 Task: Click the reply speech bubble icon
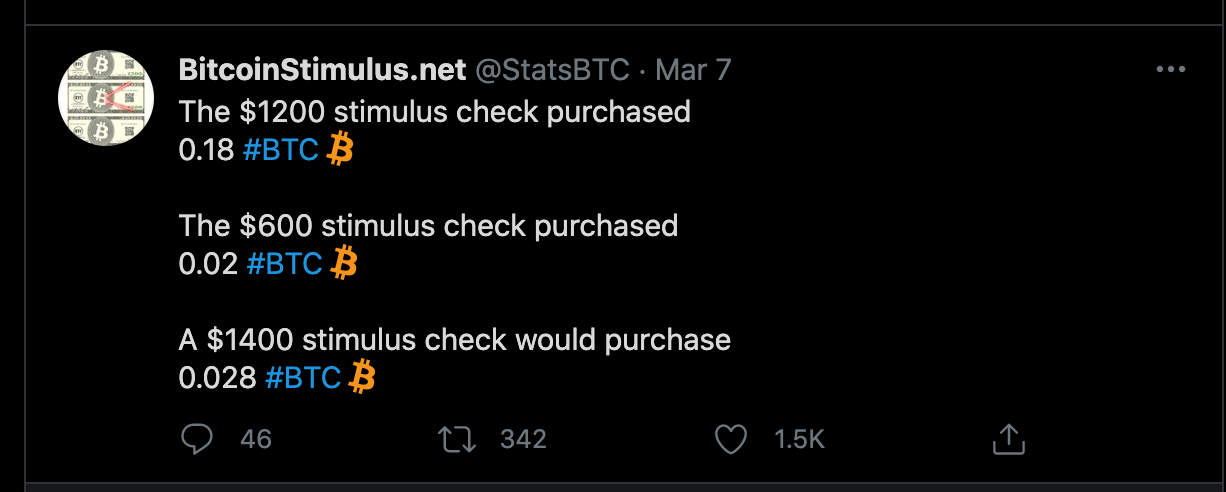pyautogui.click(x=196, y=438)
